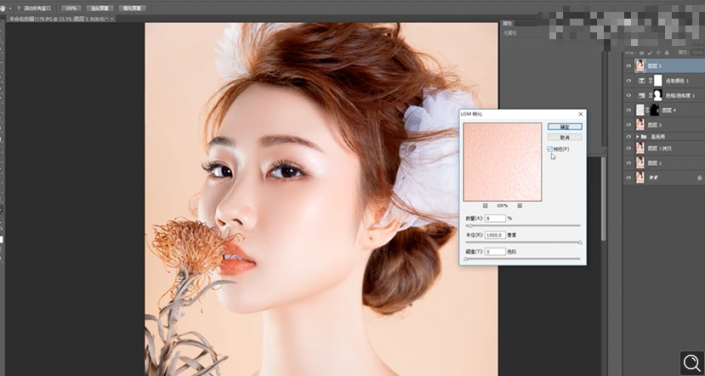Select the 图层 4 layer thumbnail
705x376 pixels.
pyautogui.click(x=640, y=110)
